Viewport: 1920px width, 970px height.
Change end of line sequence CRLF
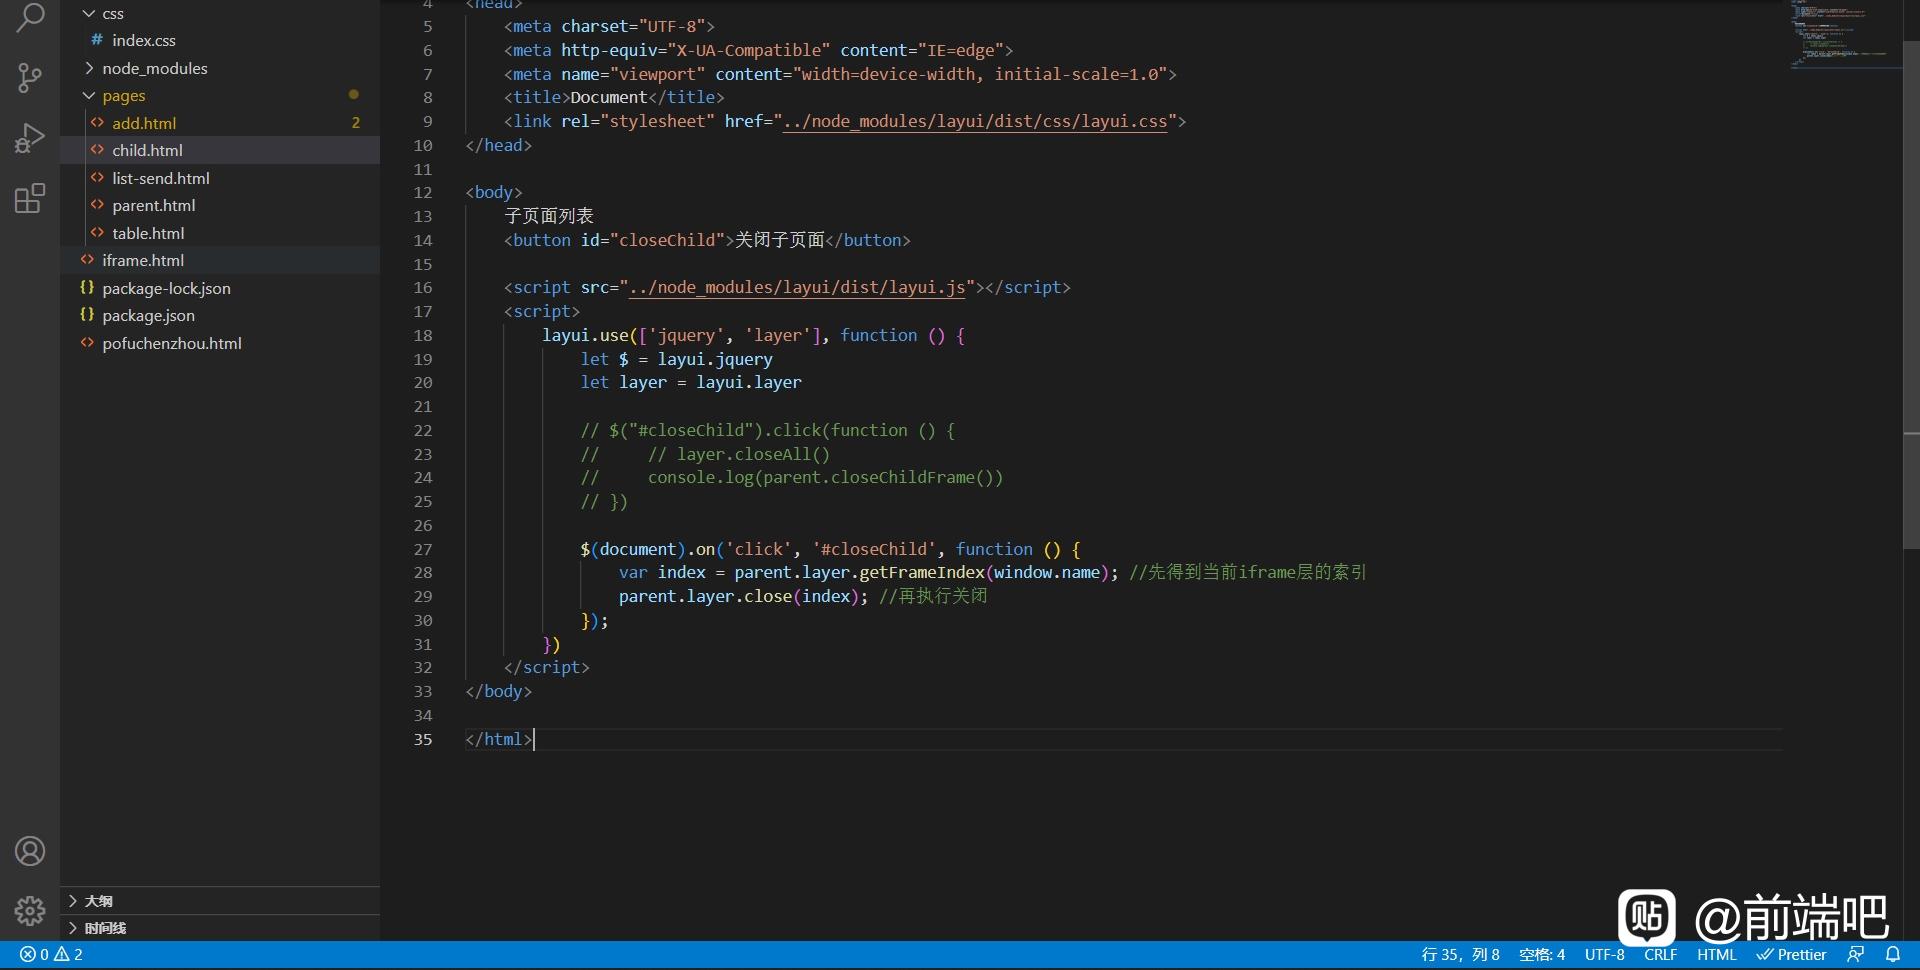click(x=1661, y=955)
